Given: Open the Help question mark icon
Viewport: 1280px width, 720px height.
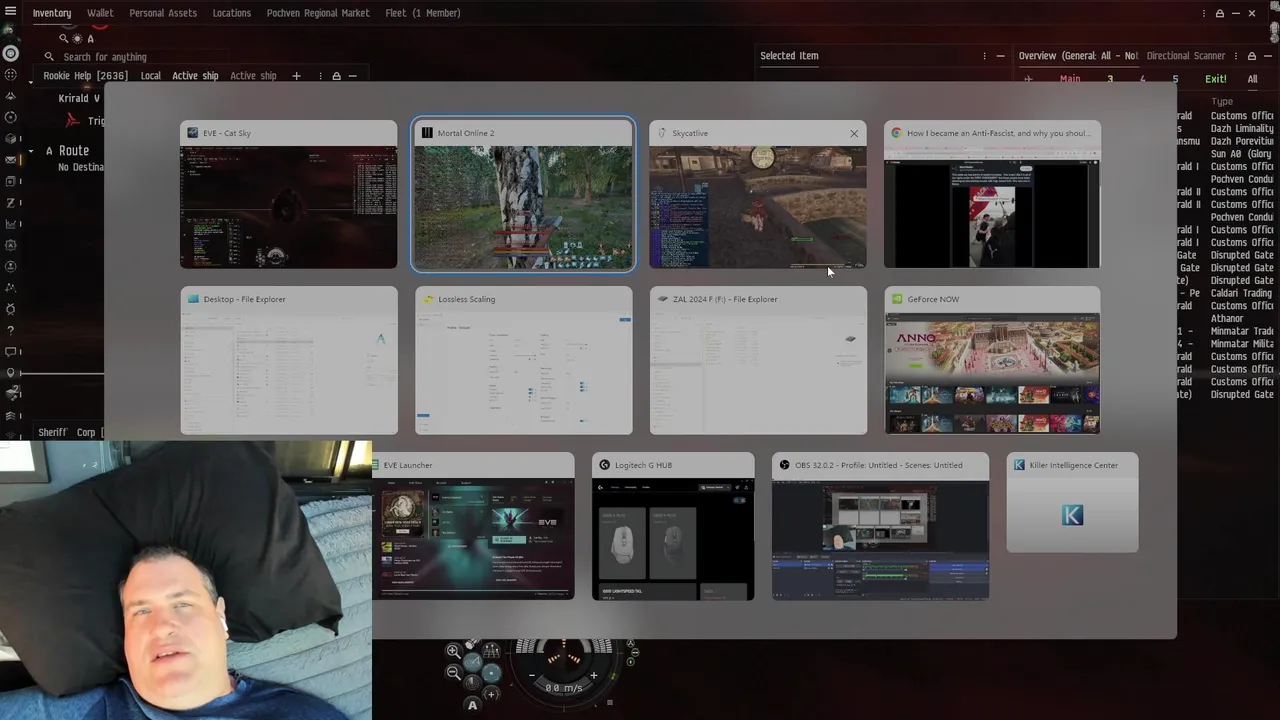Looking at the screenshot, I should point(11,330).
